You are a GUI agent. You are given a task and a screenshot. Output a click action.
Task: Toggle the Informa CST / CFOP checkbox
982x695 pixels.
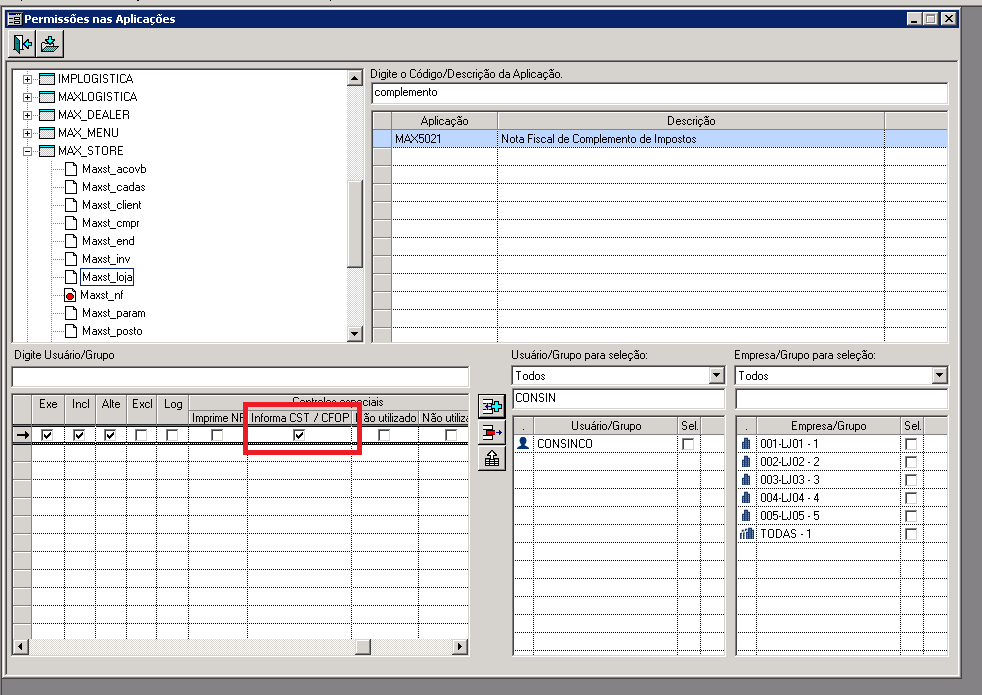[299, 435]
